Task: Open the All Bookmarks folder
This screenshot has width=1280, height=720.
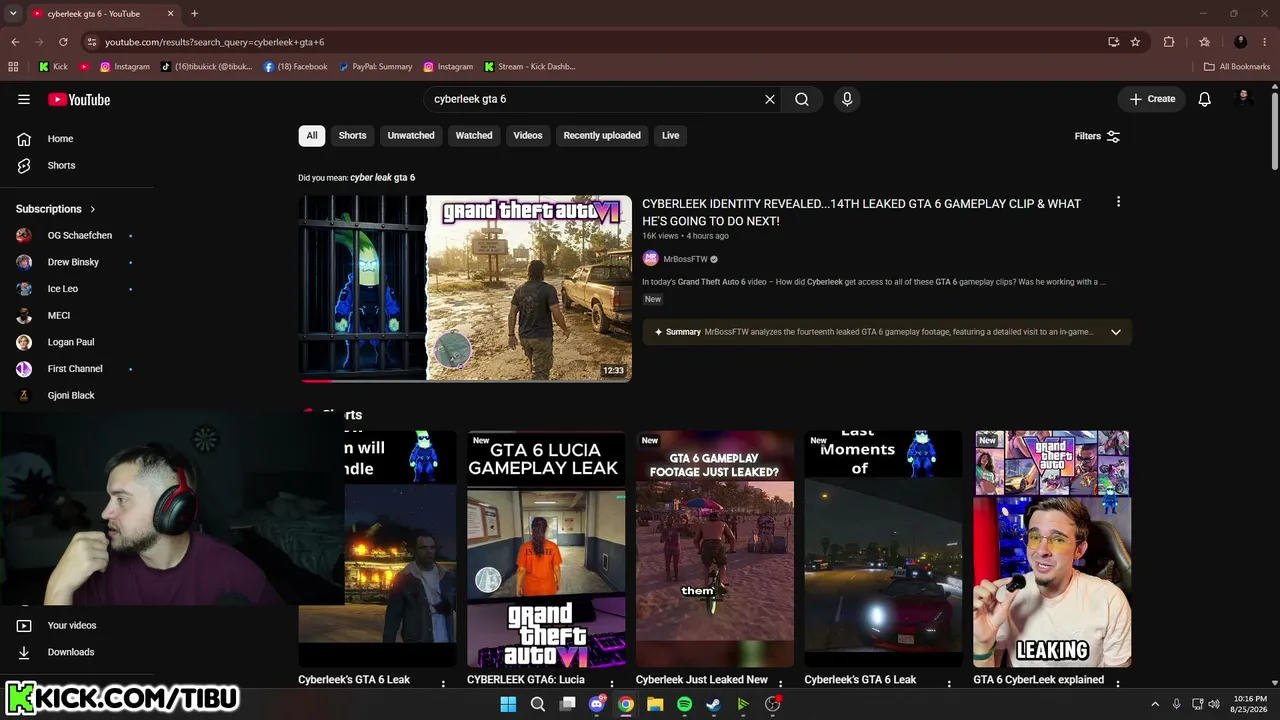Action: pos(1237,67)
